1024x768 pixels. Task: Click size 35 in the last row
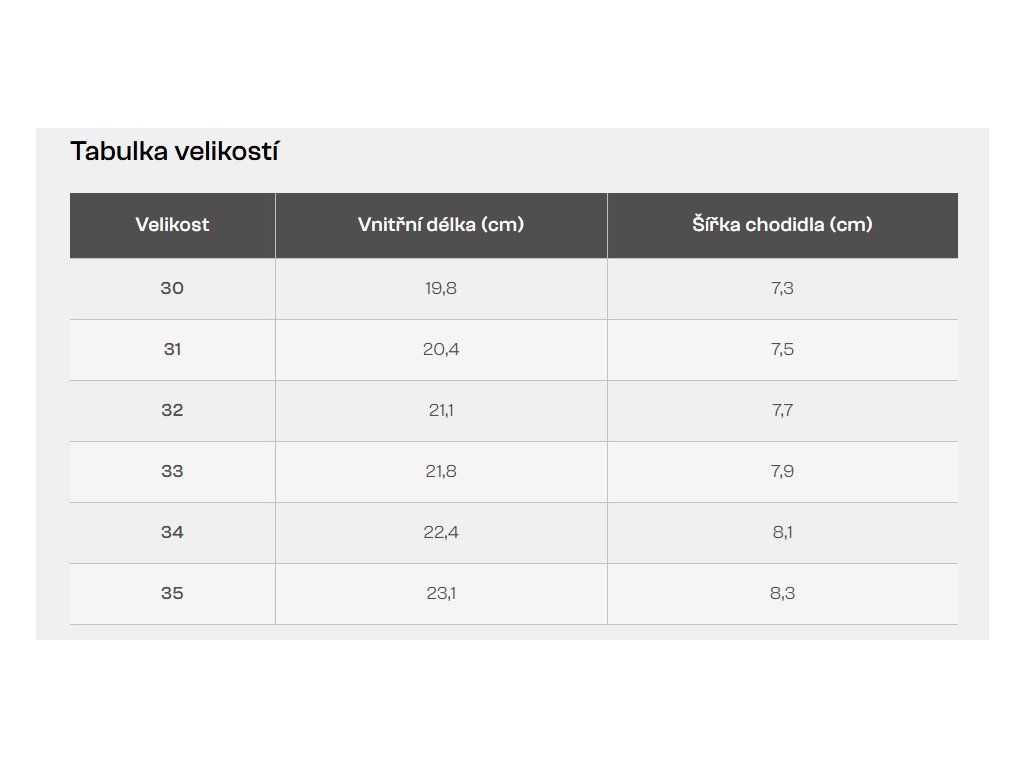point(172,594)
